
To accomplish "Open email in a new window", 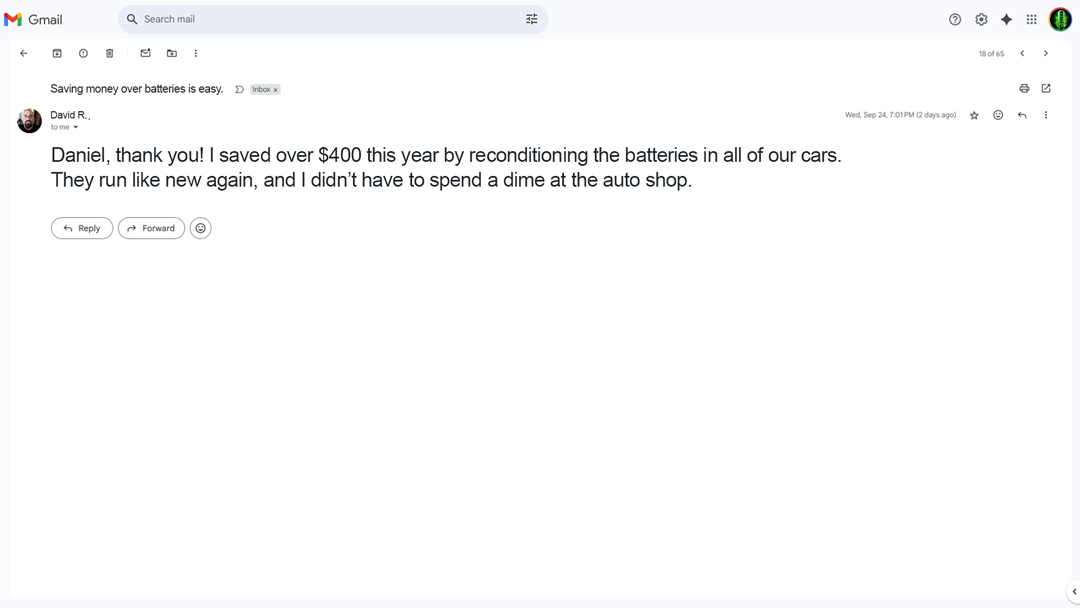I will point(1046,88).
